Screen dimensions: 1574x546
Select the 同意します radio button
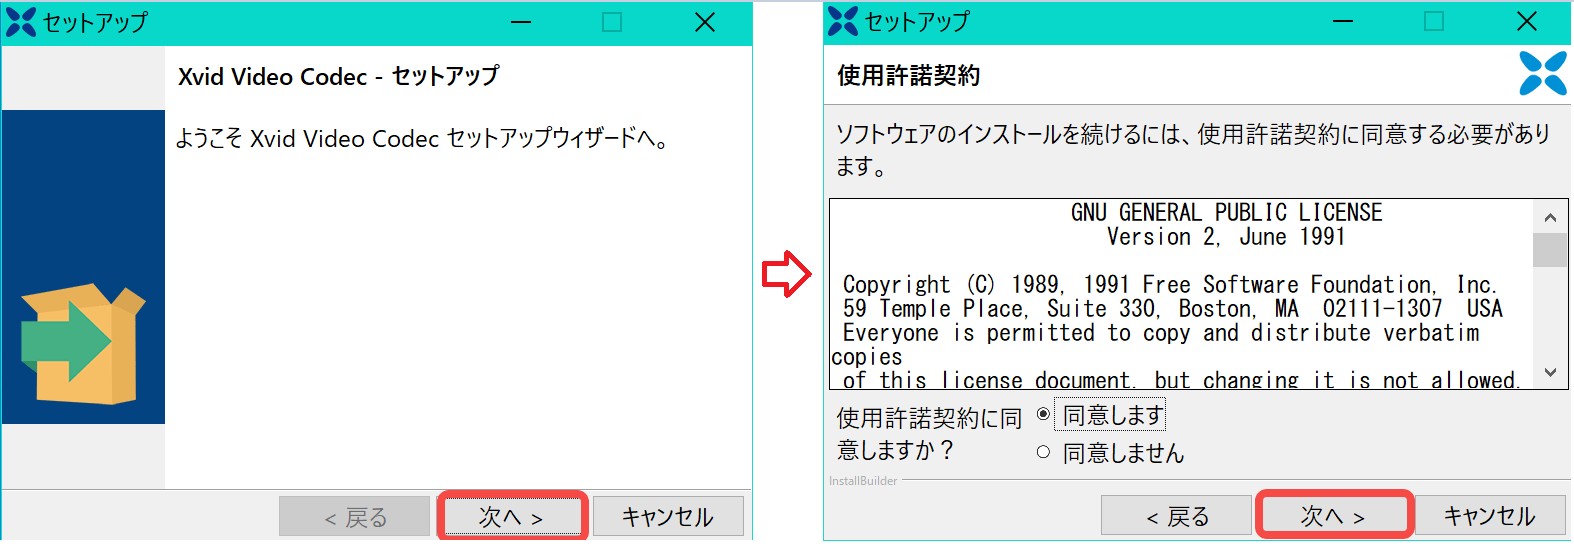click(x=1044, y=413)
